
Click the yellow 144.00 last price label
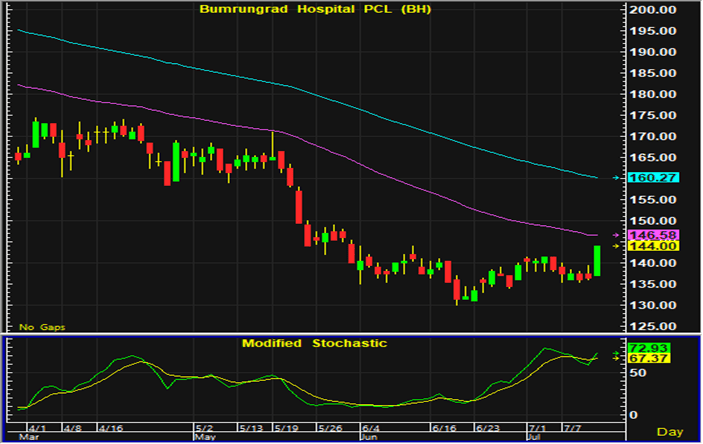636,246
